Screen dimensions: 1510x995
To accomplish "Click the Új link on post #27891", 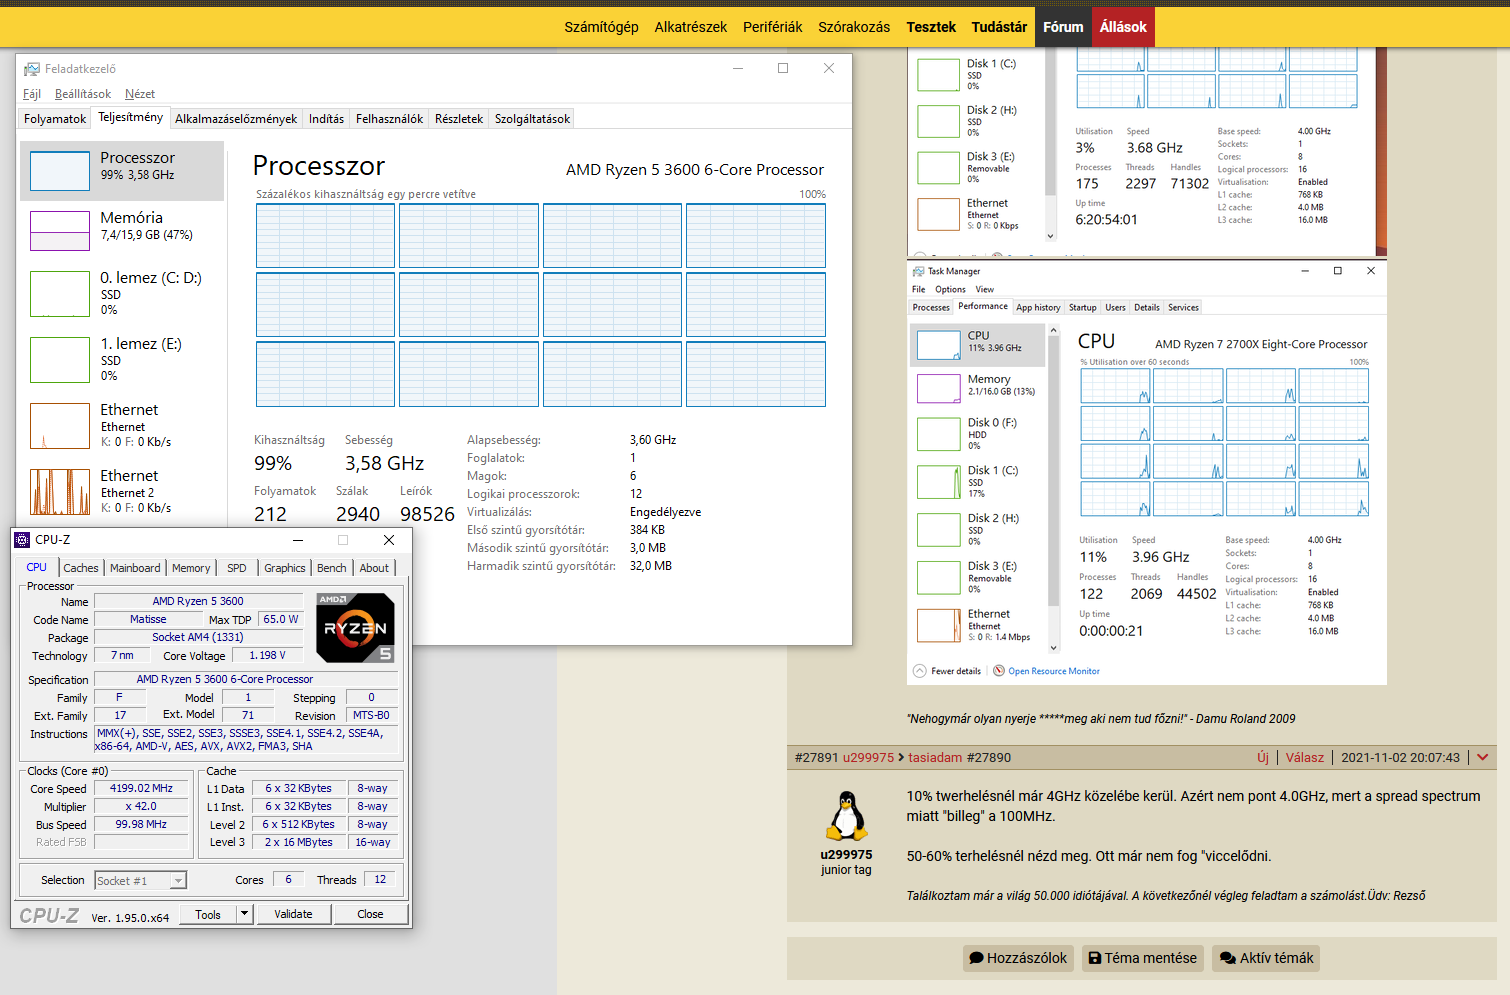I will [1263, 758].
